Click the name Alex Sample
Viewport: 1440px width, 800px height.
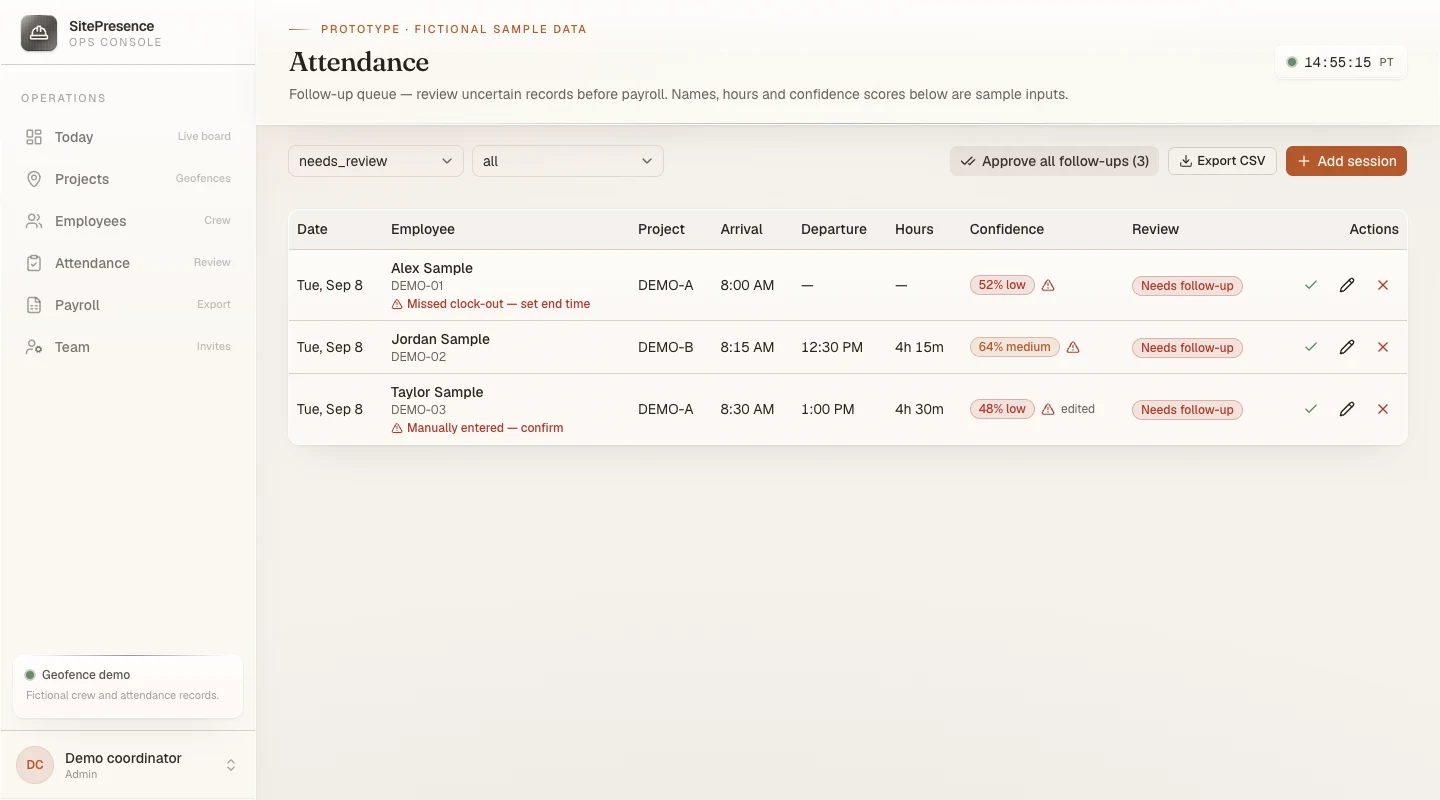click(x=432, y=268)
